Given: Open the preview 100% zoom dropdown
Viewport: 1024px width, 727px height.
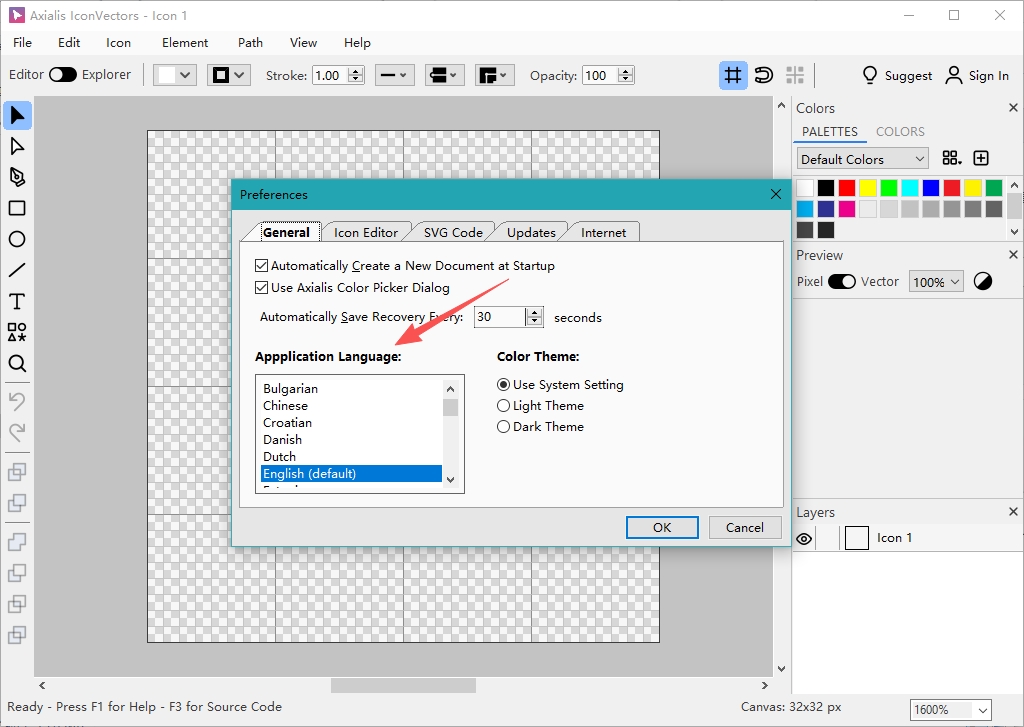Looking at the screenshot, I should (x=936, y=282).
